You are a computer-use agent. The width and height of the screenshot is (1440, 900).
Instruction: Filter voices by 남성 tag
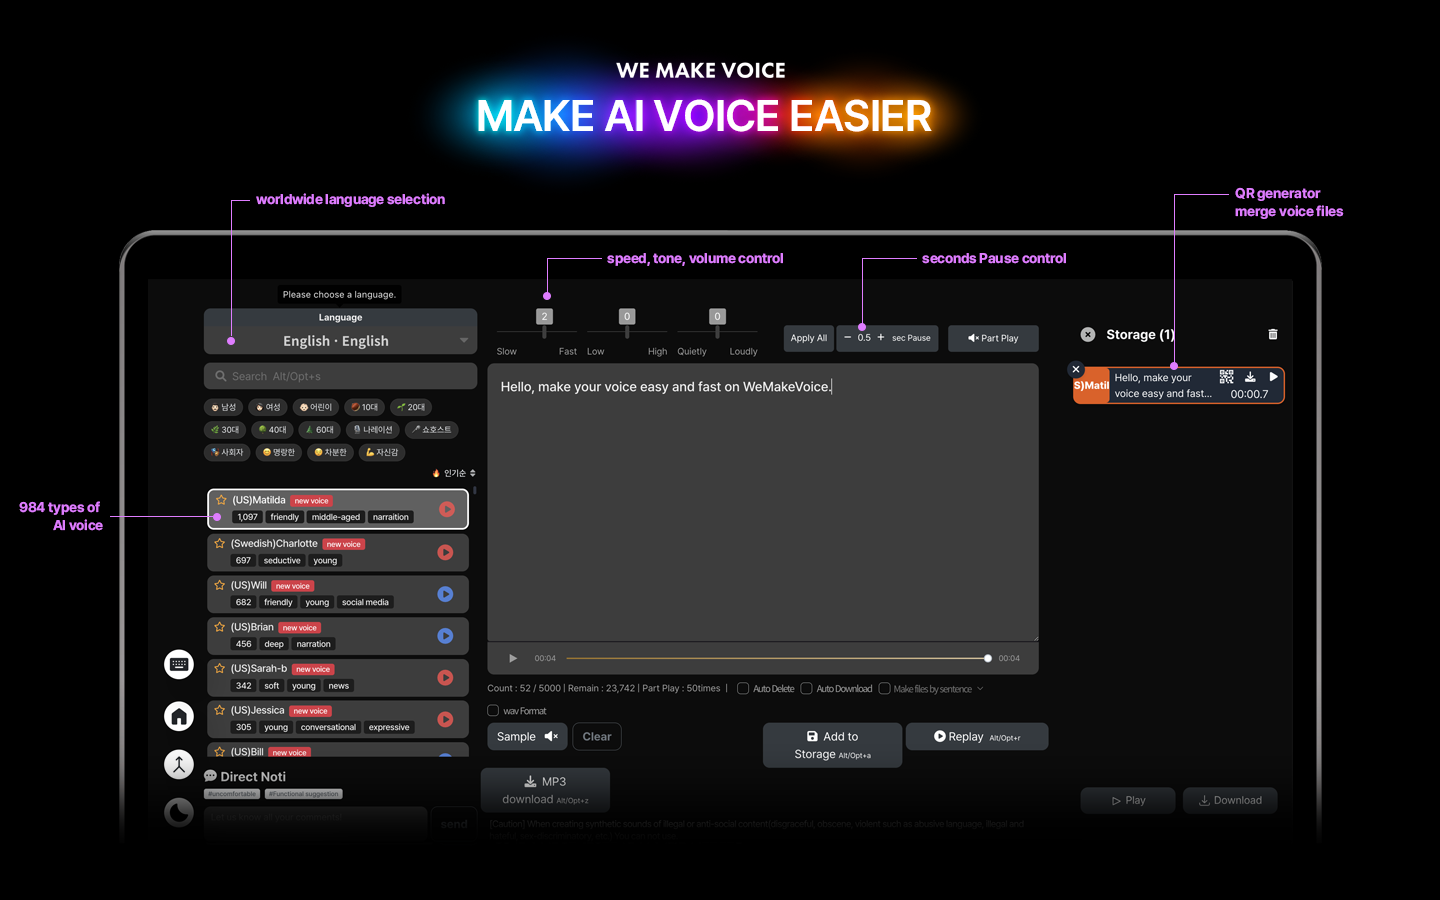(x=224, y=407)
